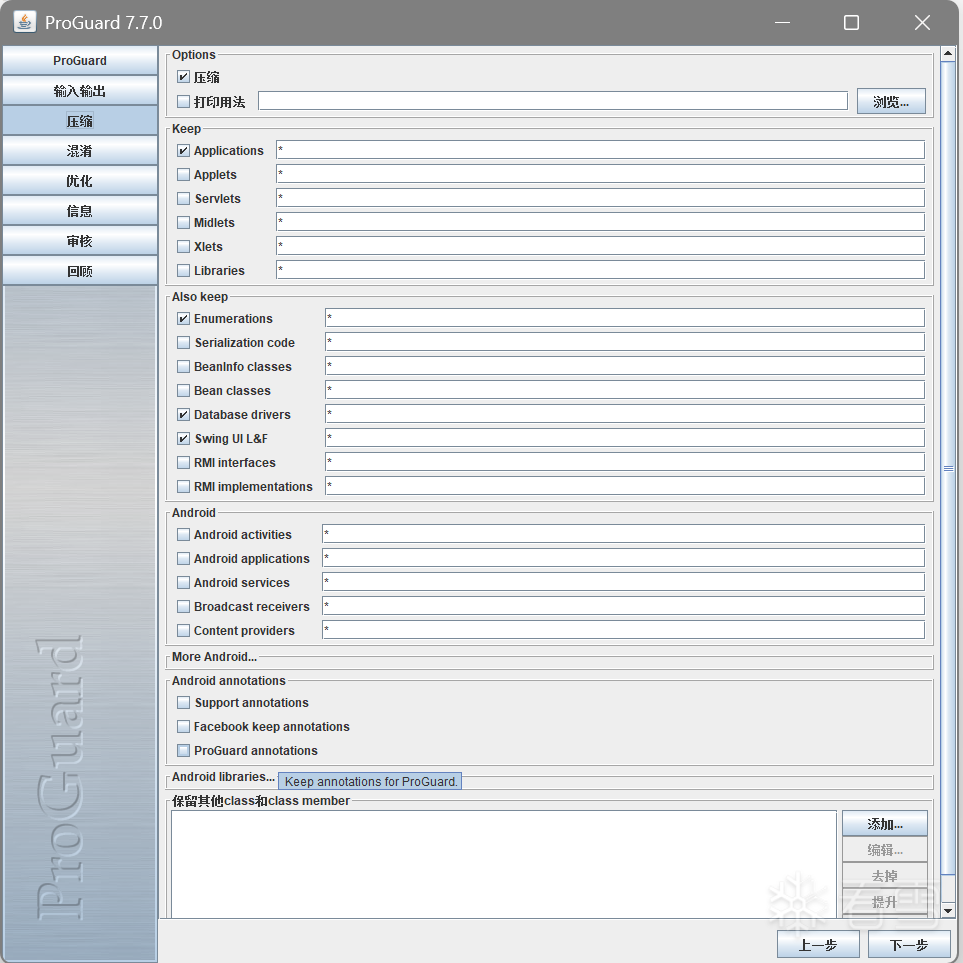Uncheck the Enumerations checkbox

(x=183, y=318)
